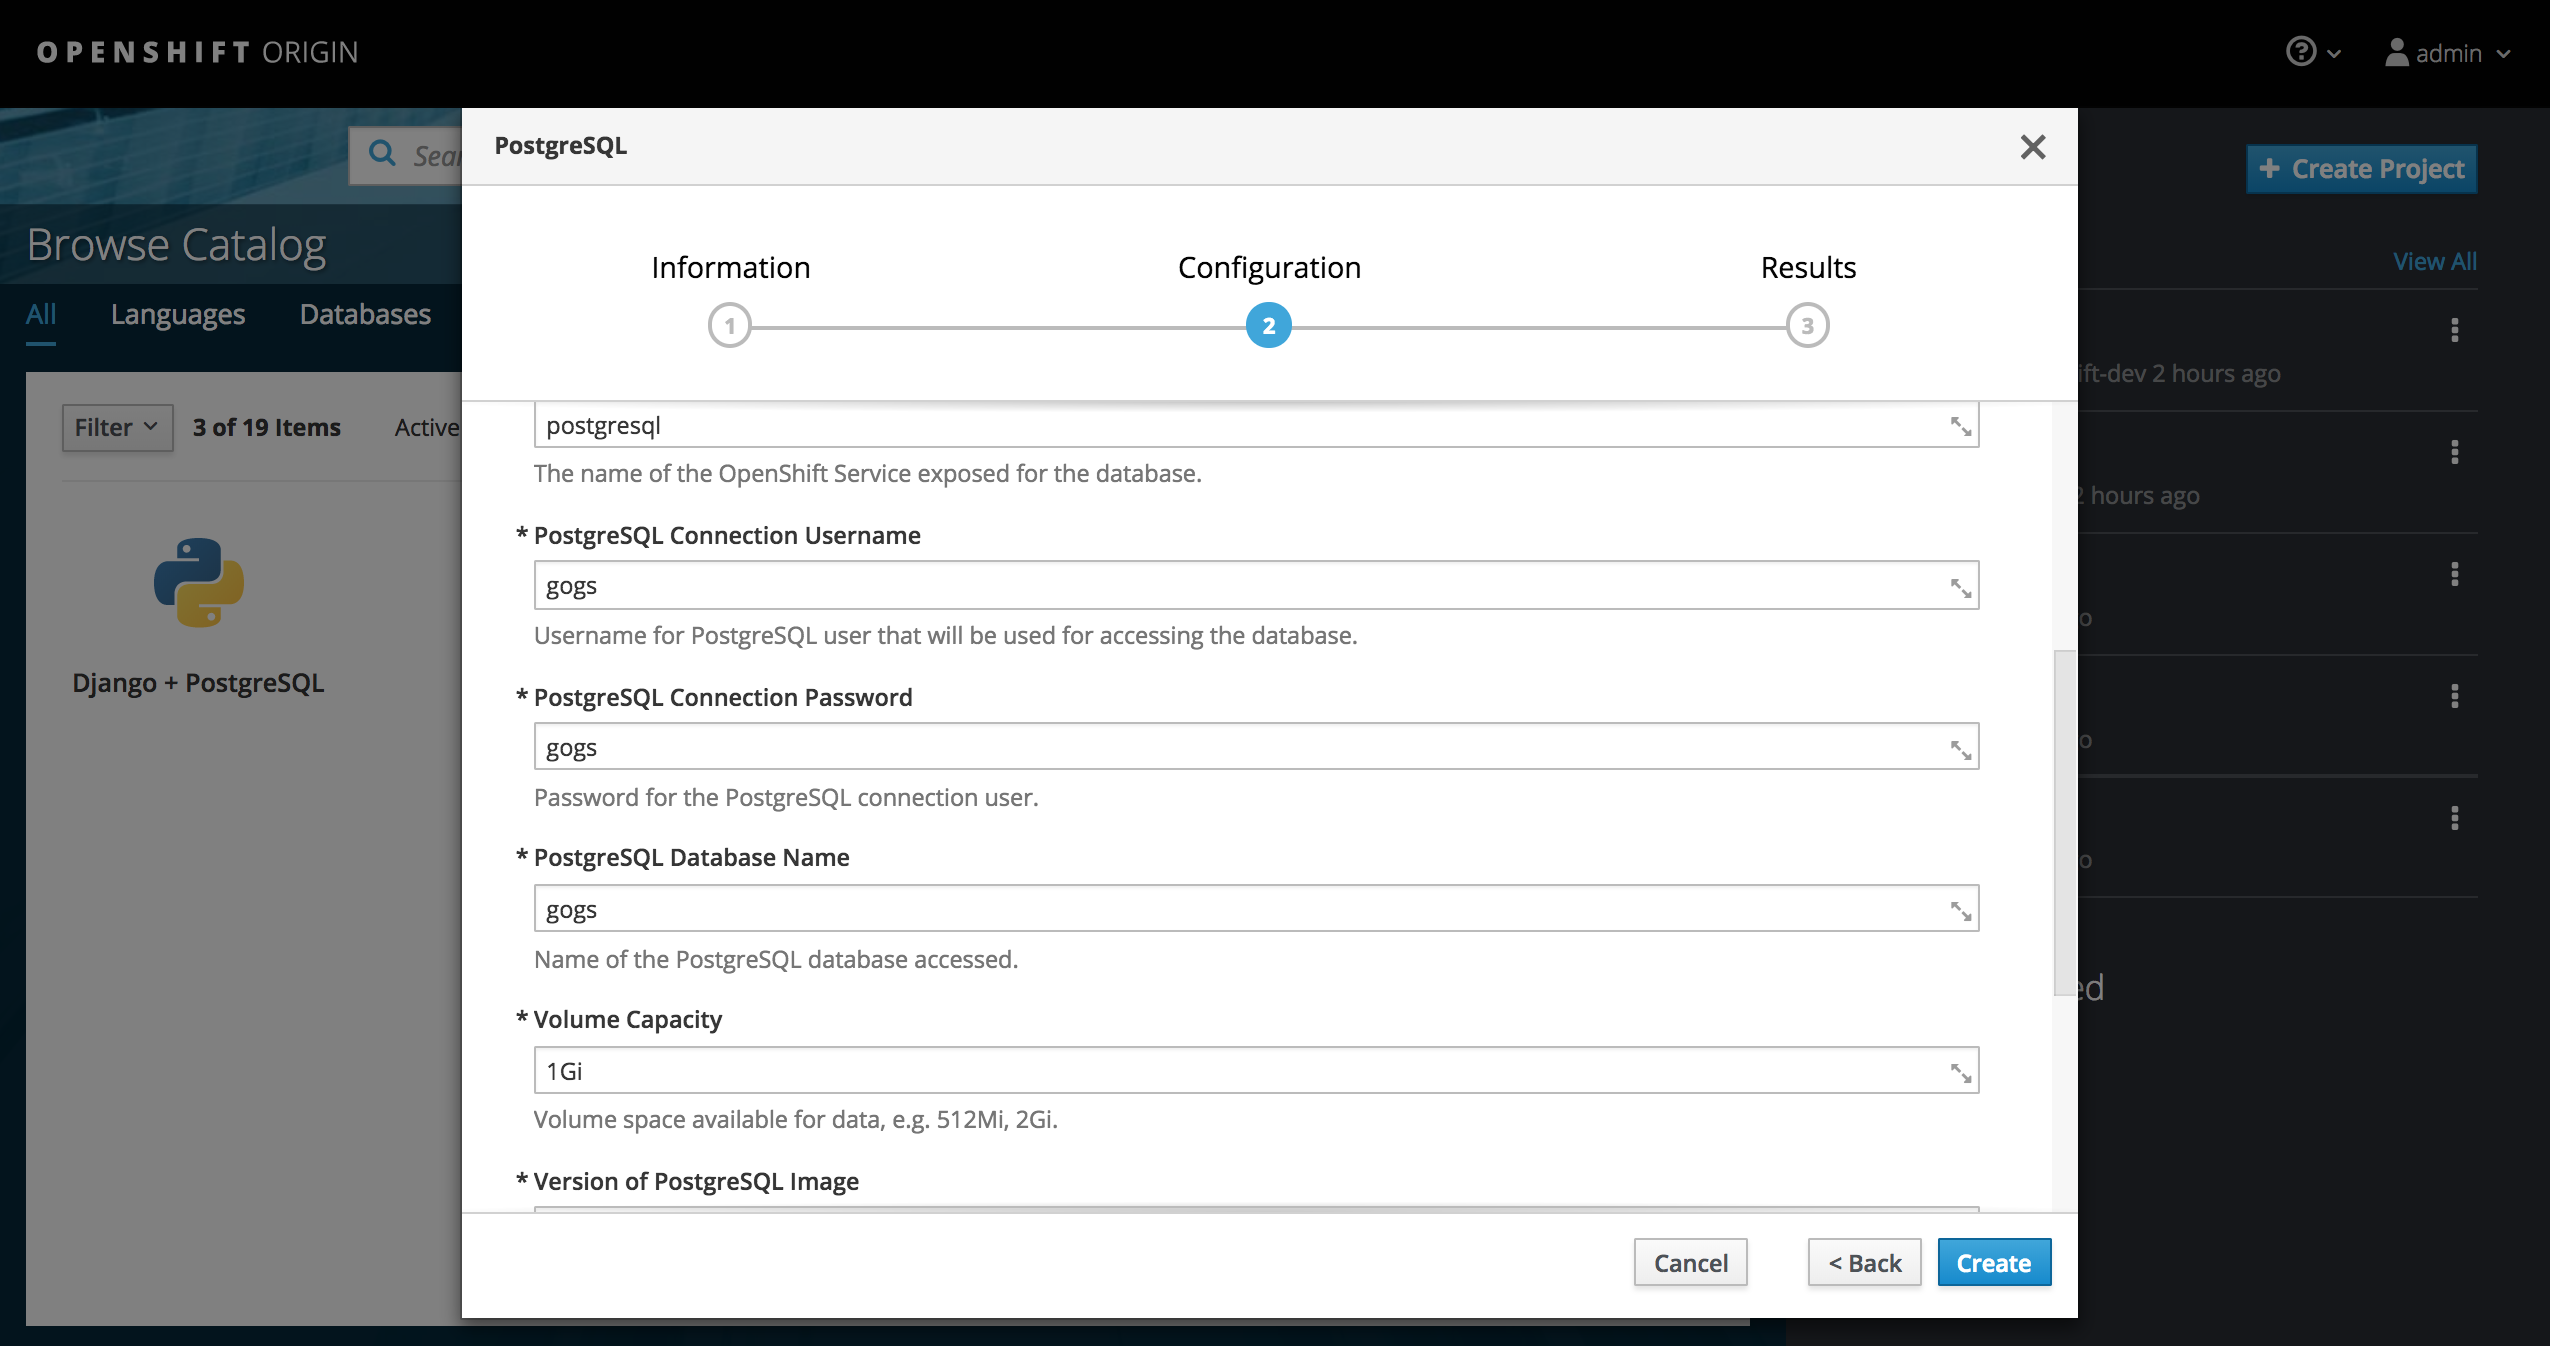Open the Filter dropdown
2550x1346 pixels.
(117, 427)
